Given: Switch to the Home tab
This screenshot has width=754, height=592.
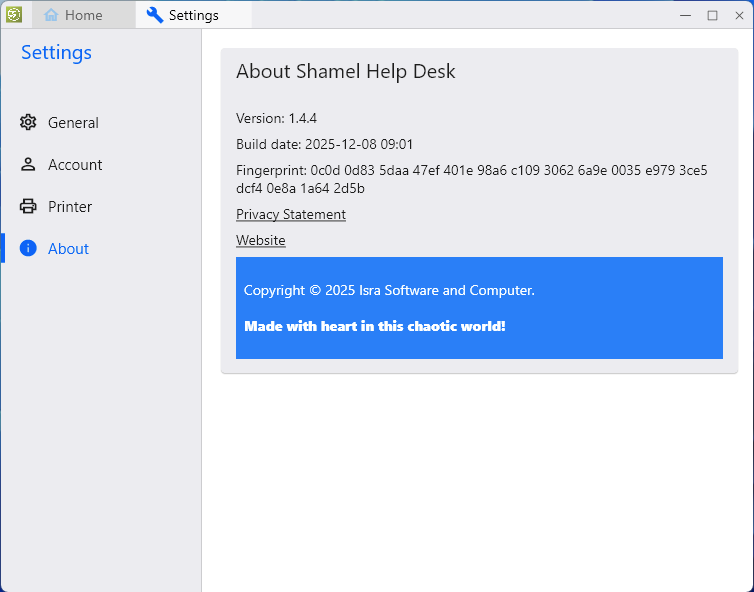Looking at the screenshot, I should (83, 15).
